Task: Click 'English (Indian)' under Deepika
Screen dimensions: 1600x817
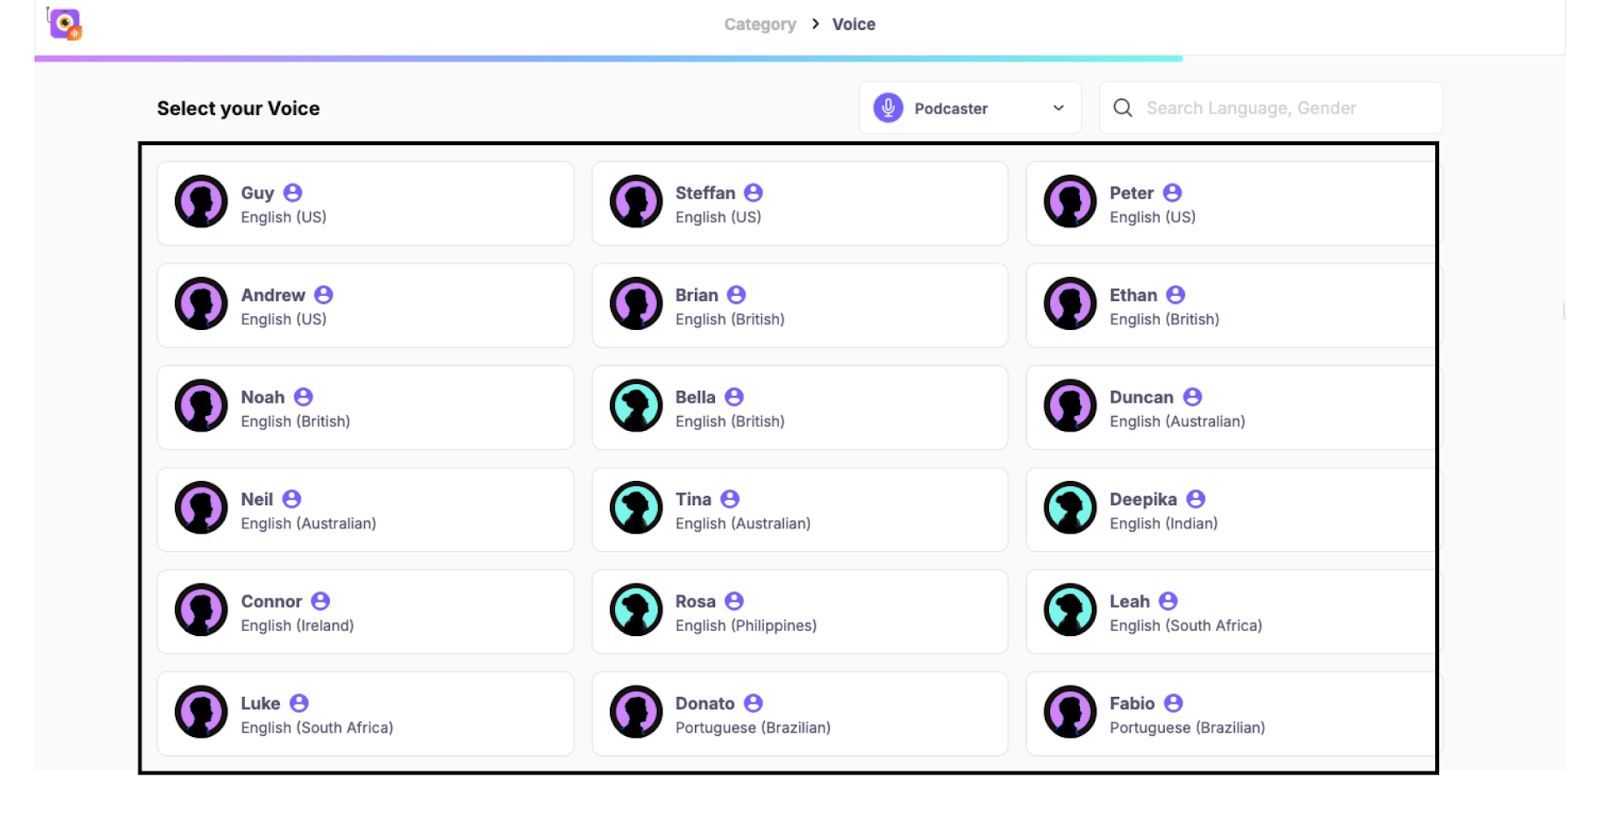Action: click(x=1164, y=523)
